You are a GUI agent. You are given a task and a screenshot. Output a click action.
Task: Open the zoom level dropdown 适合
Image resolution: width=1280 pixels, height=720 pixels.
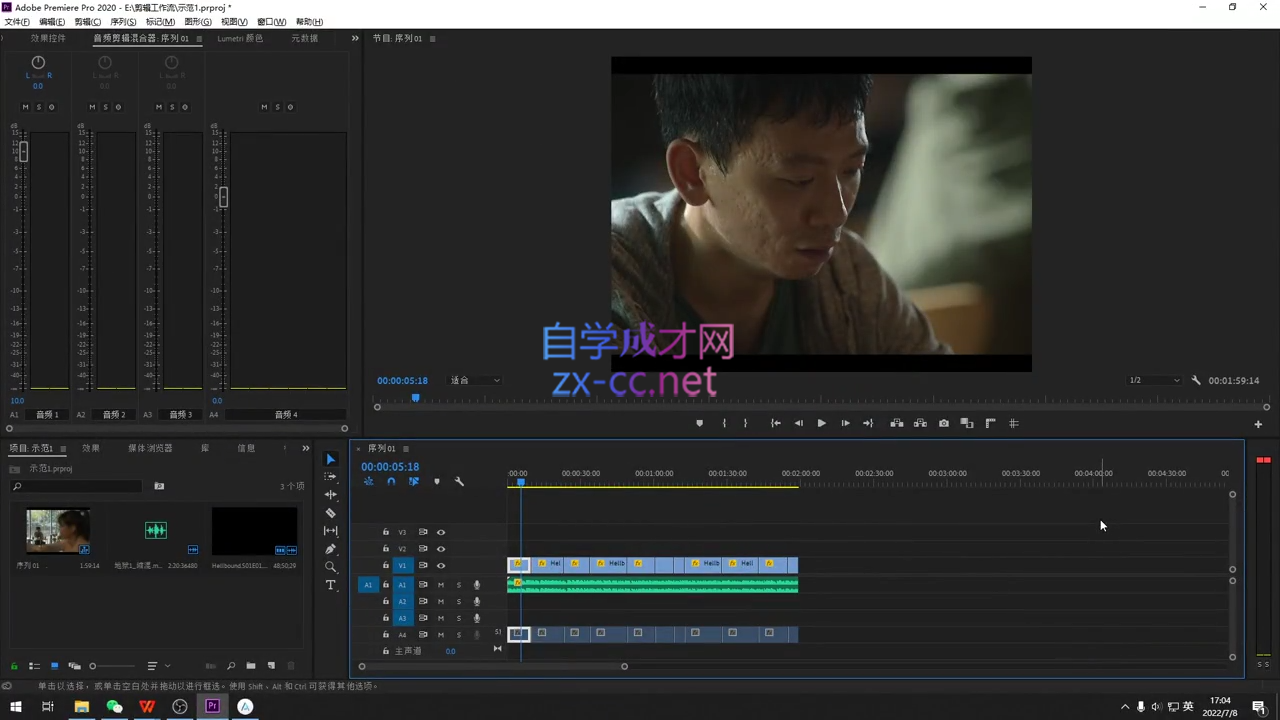pos(475,380)
